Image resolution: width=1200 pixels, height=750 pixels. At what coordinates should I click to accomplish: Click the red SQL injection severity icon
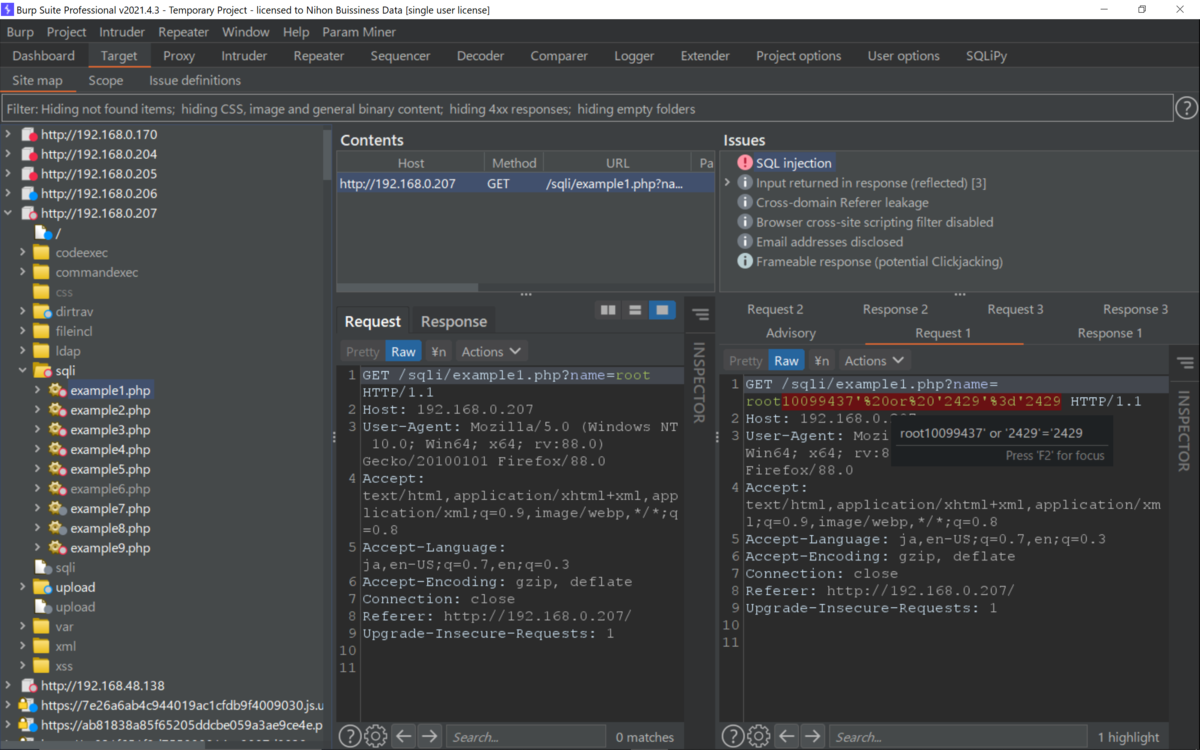(x=745, y=163)
